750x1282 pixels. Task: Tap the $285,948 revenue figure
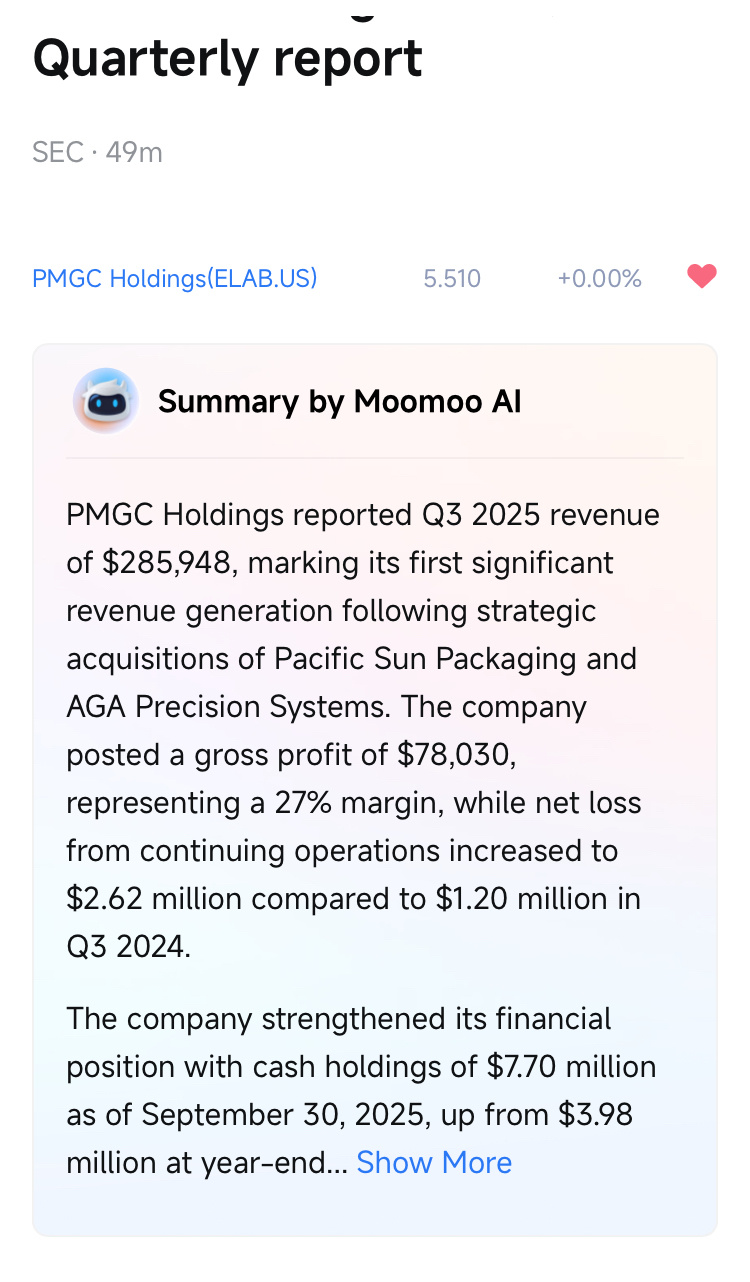coord(170,563)
